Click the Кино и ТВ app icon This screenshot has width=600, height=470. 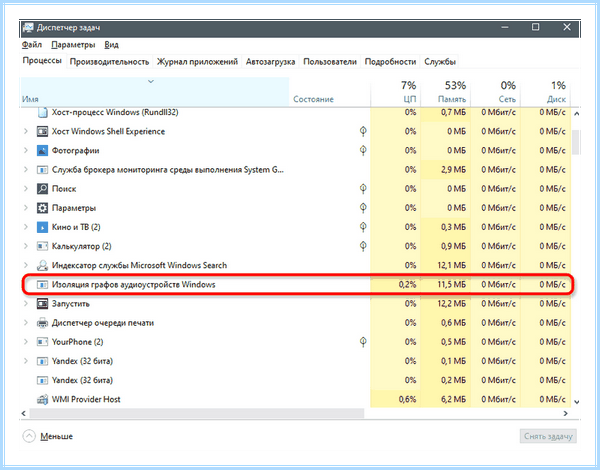(42, 227)
